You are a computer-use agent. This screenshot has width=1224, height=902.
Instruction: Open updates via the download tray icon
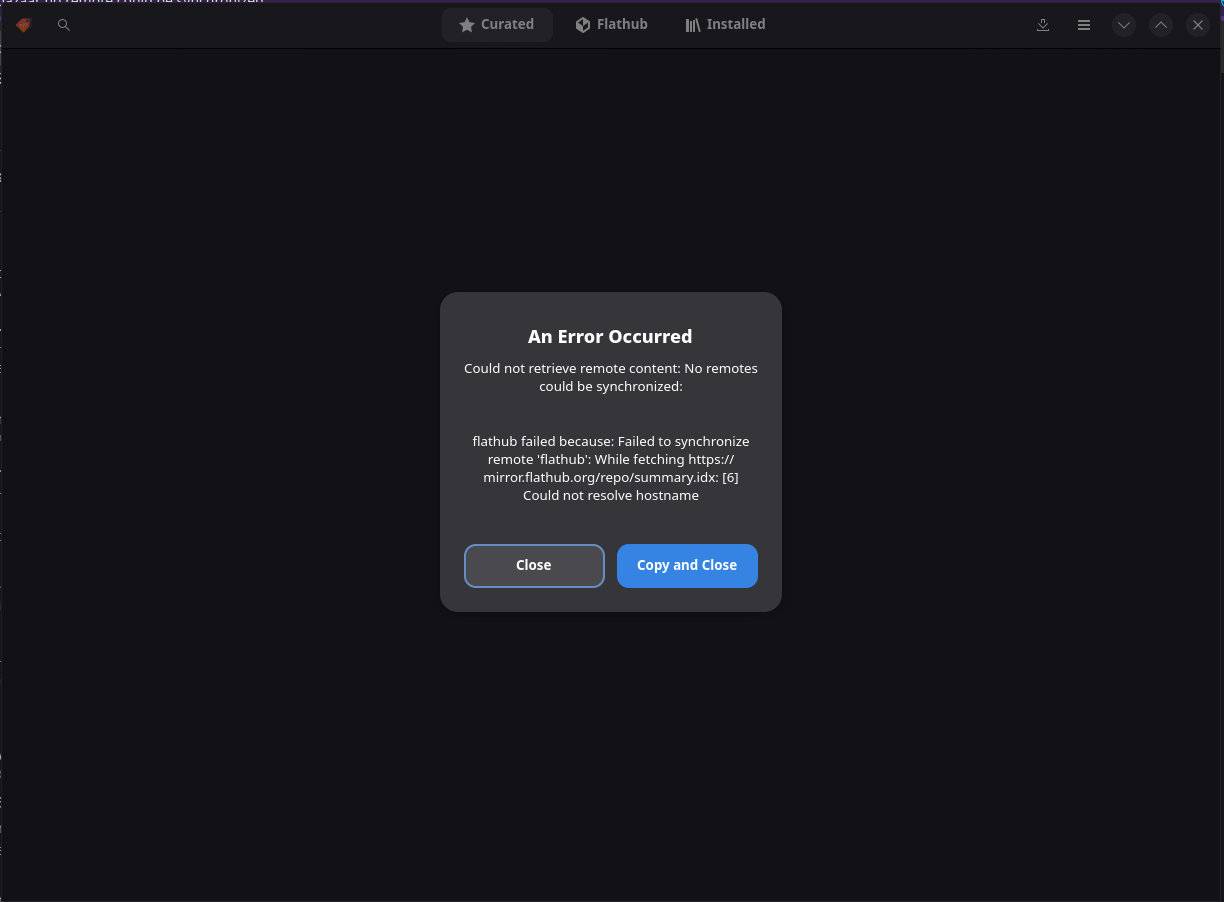pyautogui.click(x=1043, y=25)
